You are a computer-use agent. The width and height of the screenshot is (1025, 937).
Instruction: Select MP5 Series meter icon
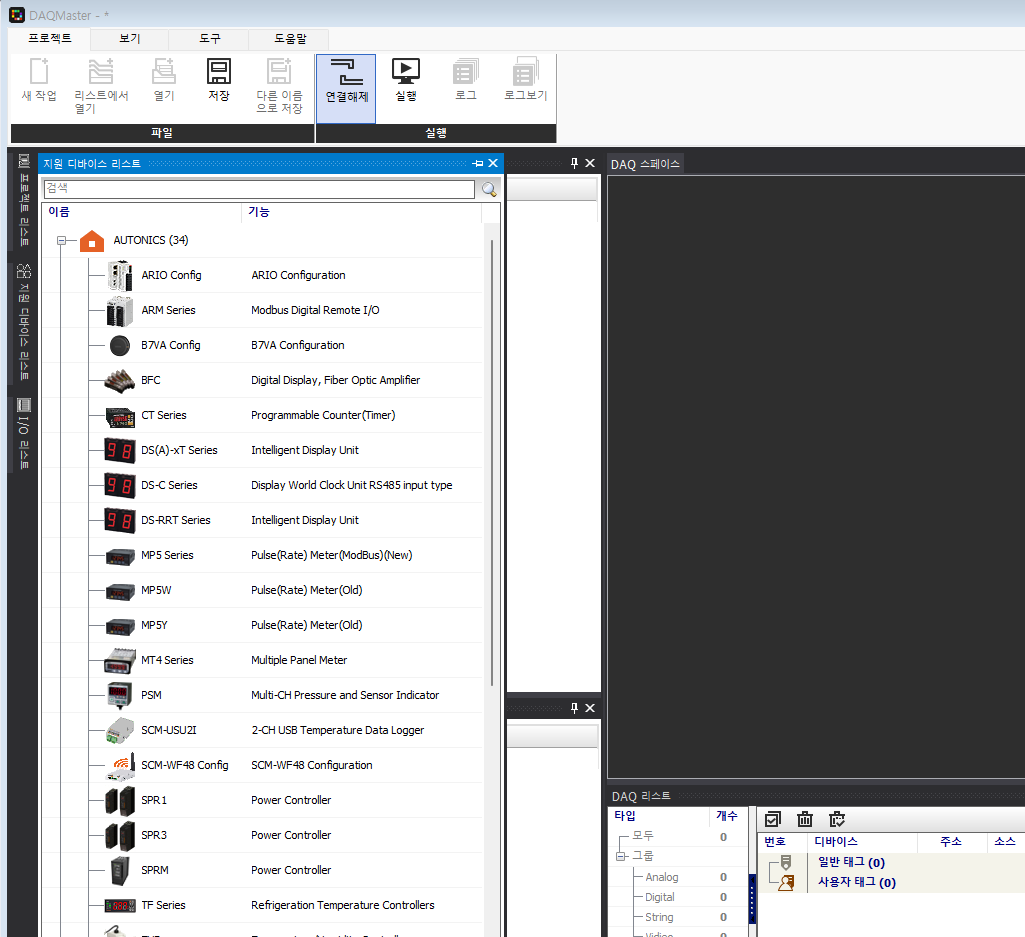(x=120, y=556)
